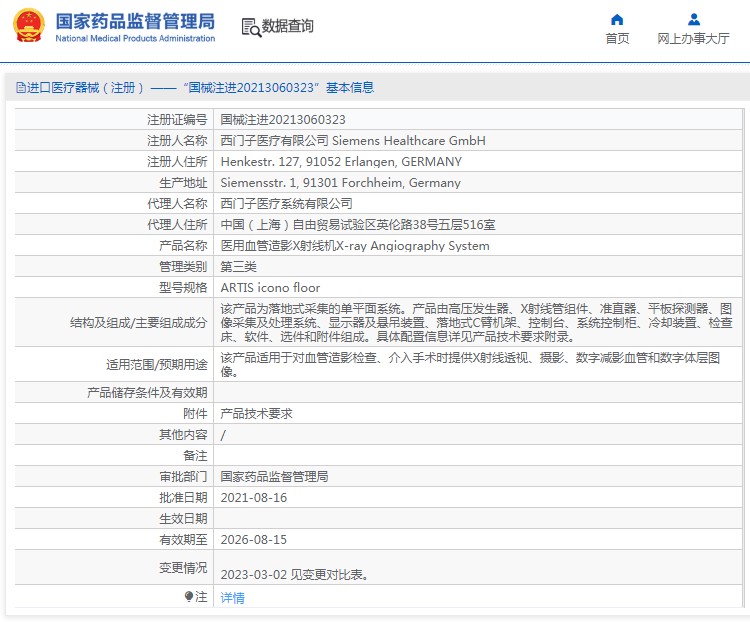Click the document icon before 进口医疗器械
Image resolution: width=750 pixels, height=622 pixels.
coord(21,88)
